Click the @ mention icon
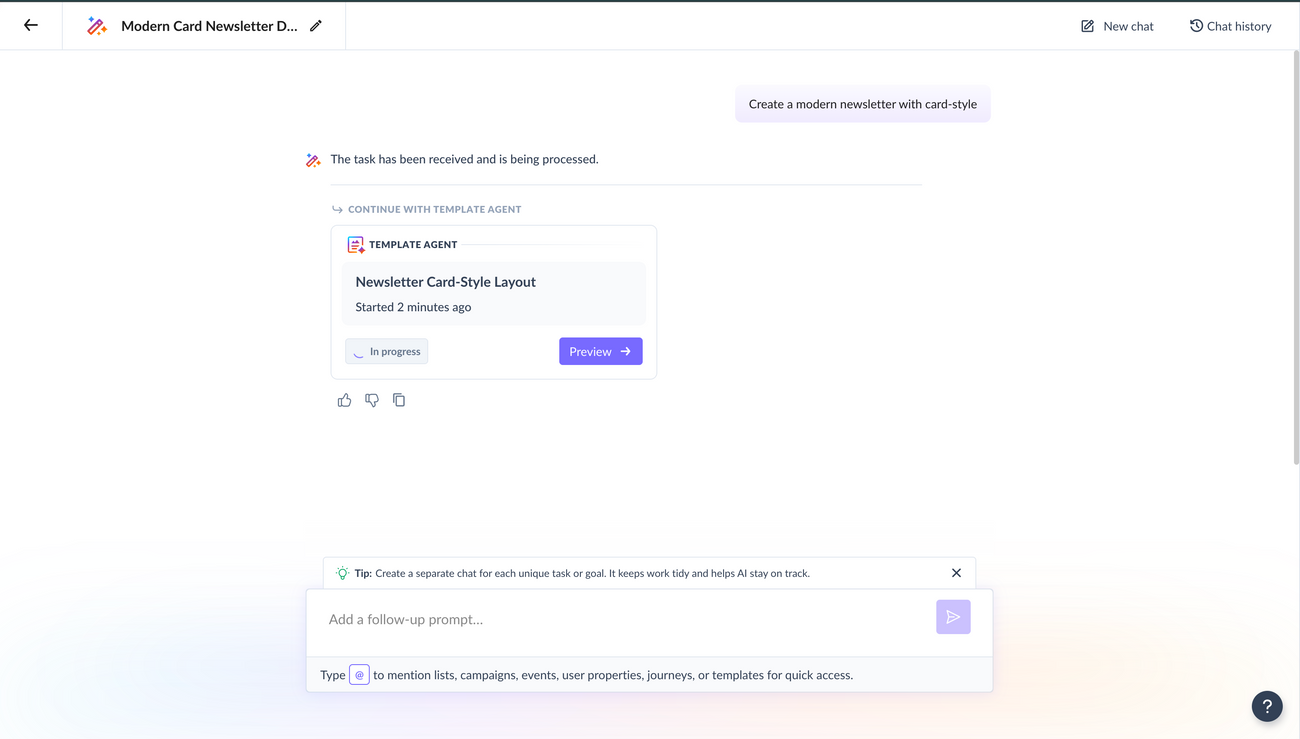The image size is (1300, 739). pos(359,675)
